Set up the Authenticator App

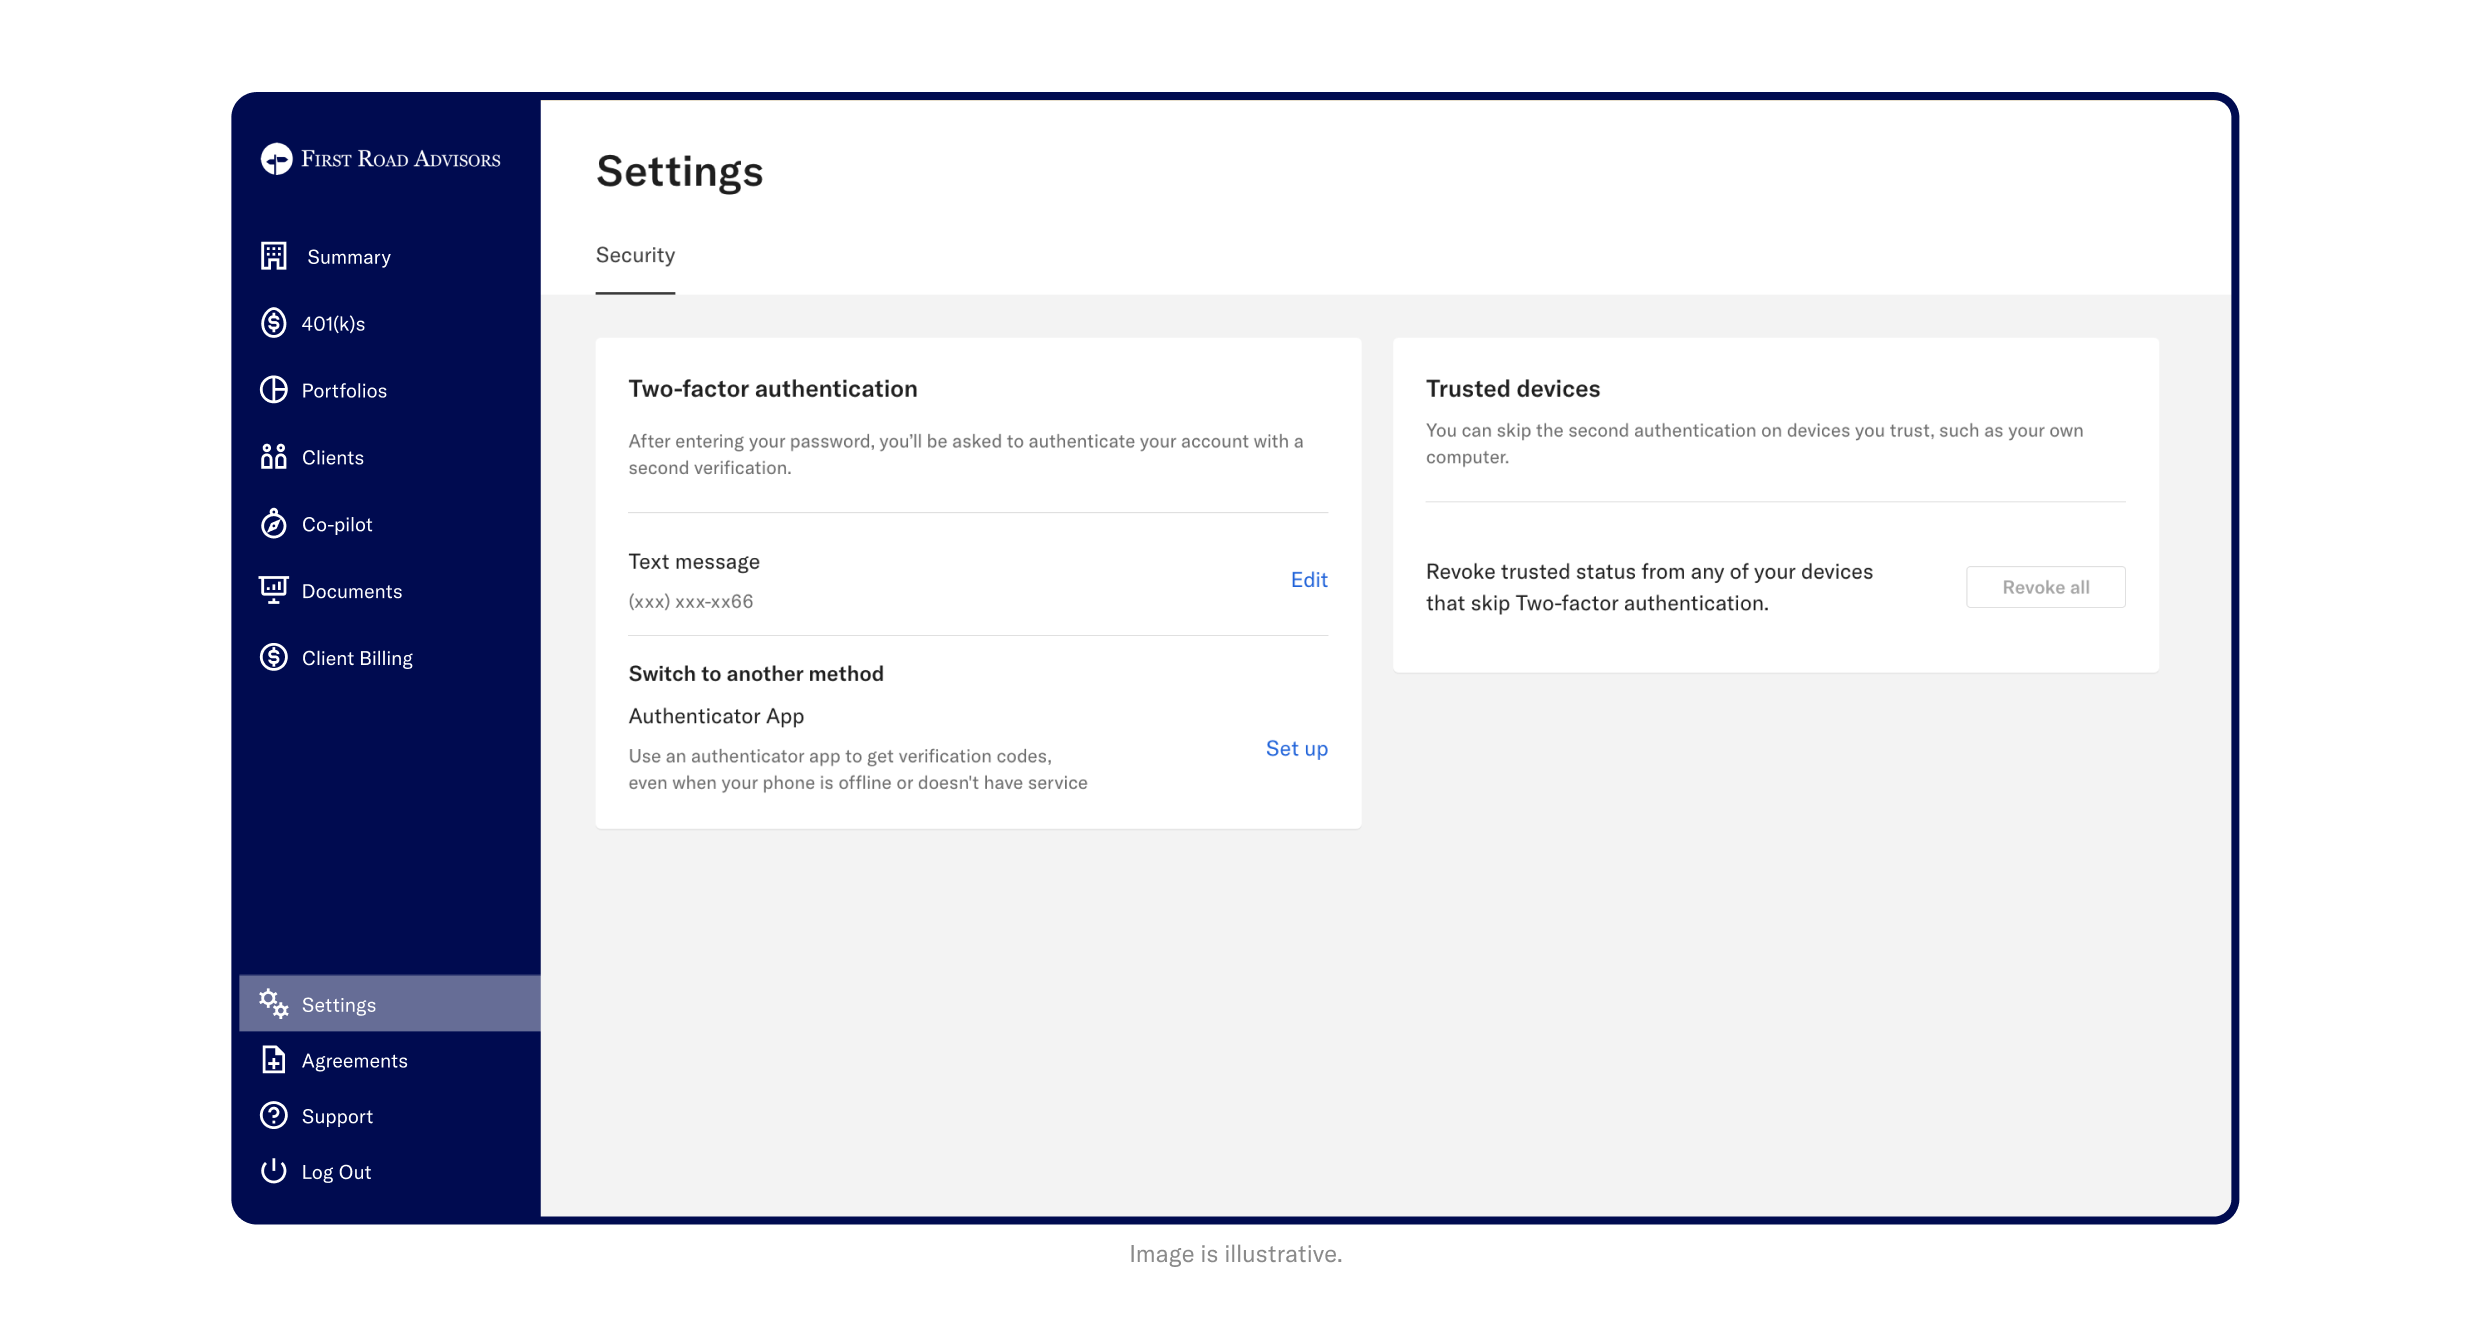[1297, 749]
